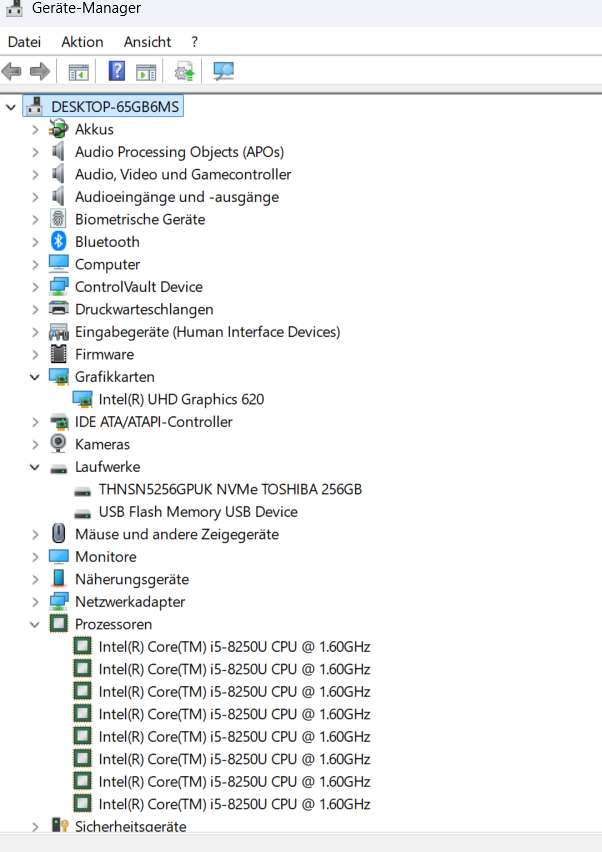Expand the Akkus category
Image resolution: width=602 pixels, height=852 pixels.
tap(35, 129)
